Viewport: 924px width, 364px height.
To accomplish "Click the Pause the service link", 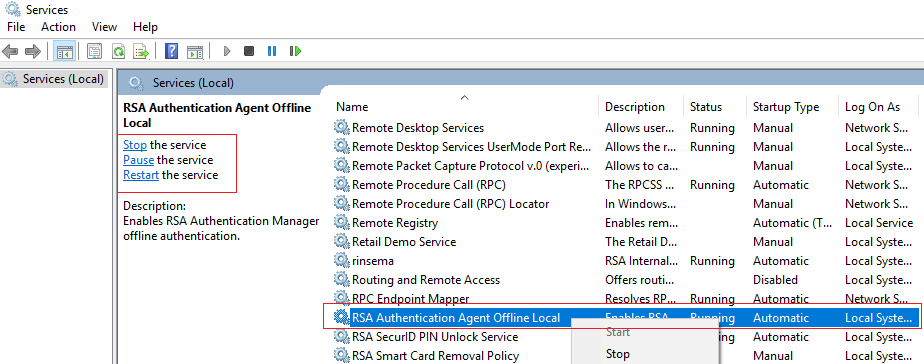I will click(x=138, y=160).
